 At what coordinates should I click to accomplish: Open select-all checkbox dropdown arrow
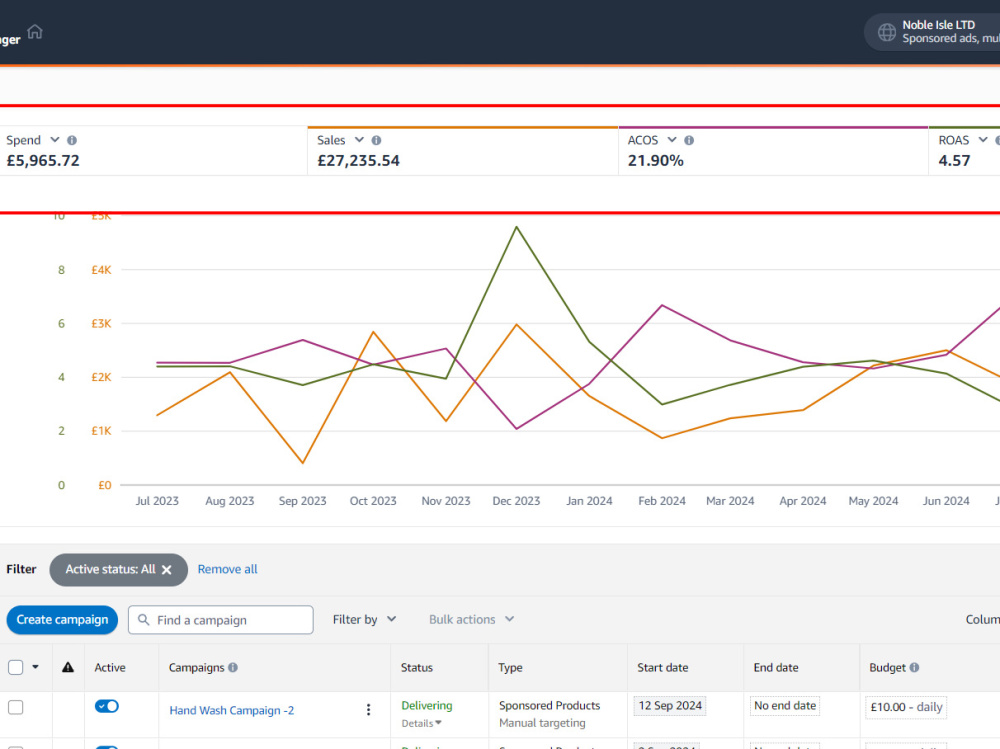(35, 667)
